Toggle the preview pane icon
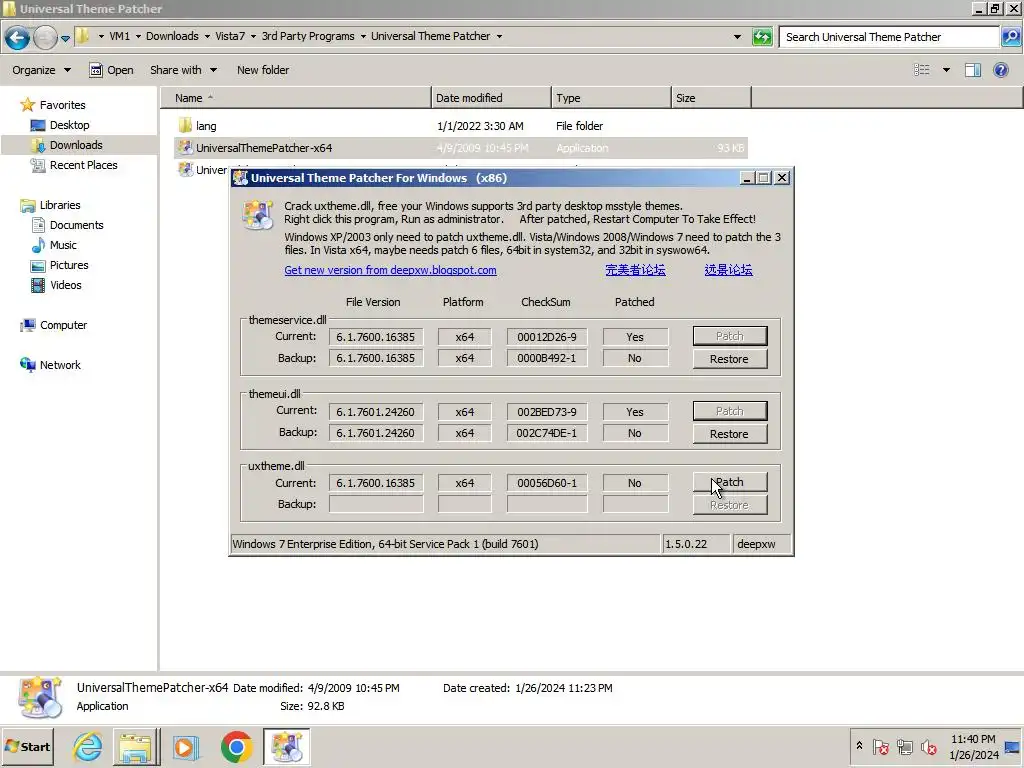 [972, 70]
